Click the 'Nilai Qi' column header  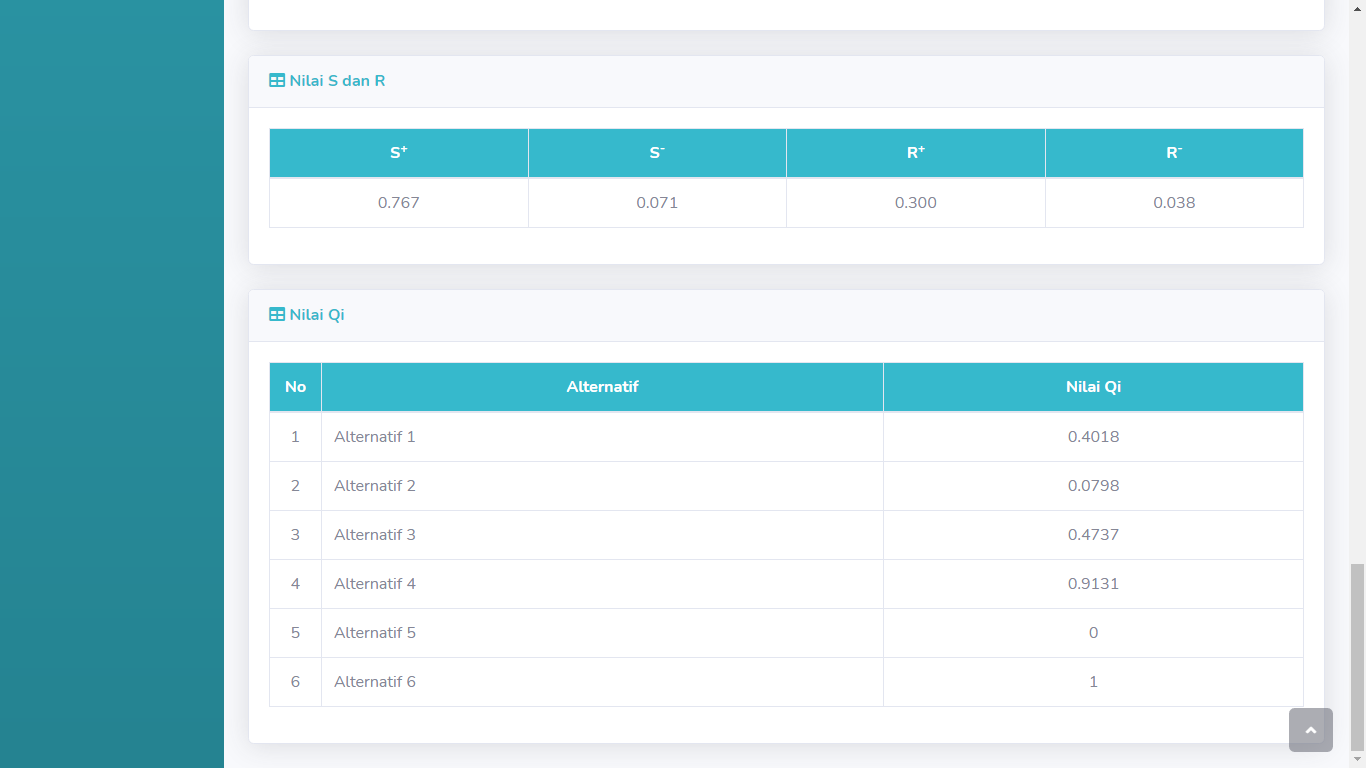tap(1093, 387)
